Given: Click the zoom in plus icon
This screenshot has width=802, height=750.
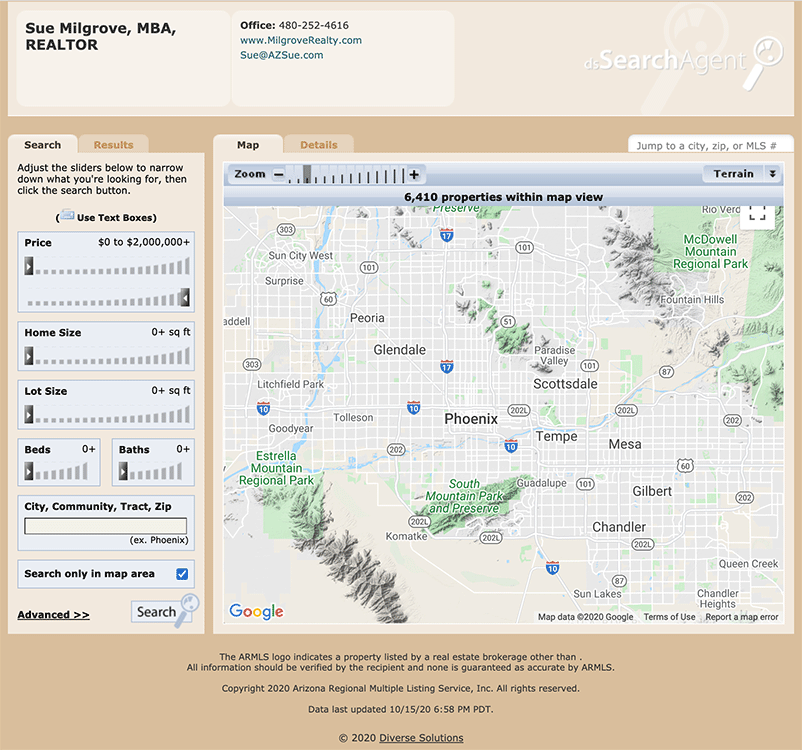Looking at the screenshot, I should pos(414,174).
